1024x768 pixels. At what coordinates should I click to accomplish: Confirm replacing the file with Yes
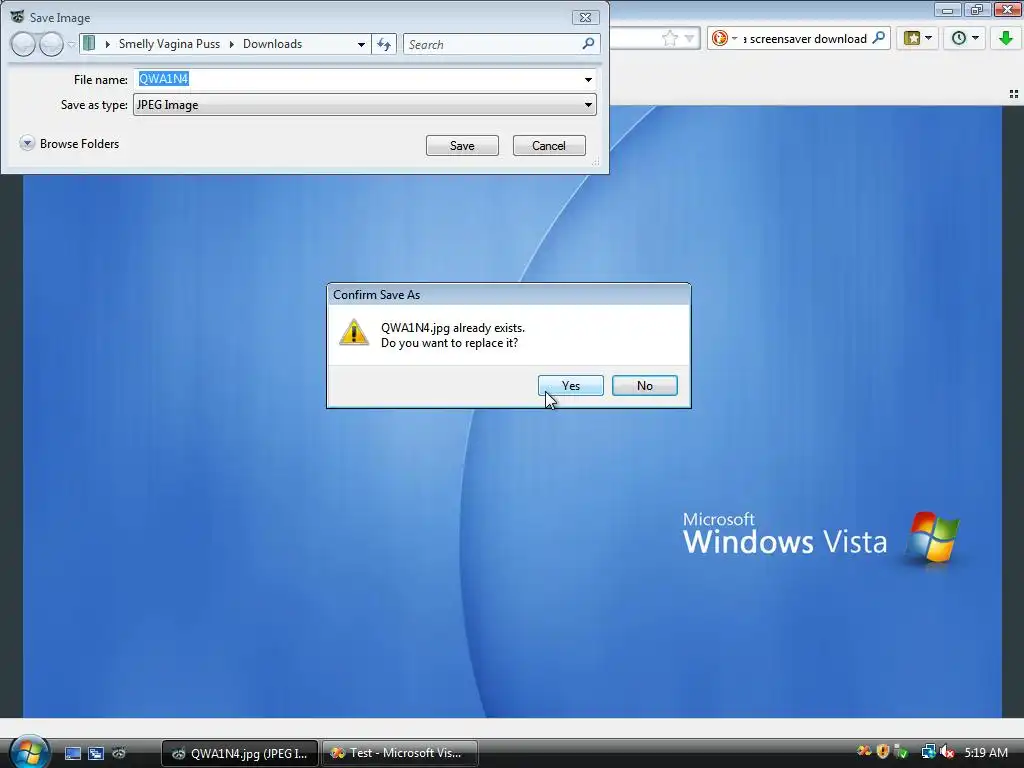coord(570,385)
